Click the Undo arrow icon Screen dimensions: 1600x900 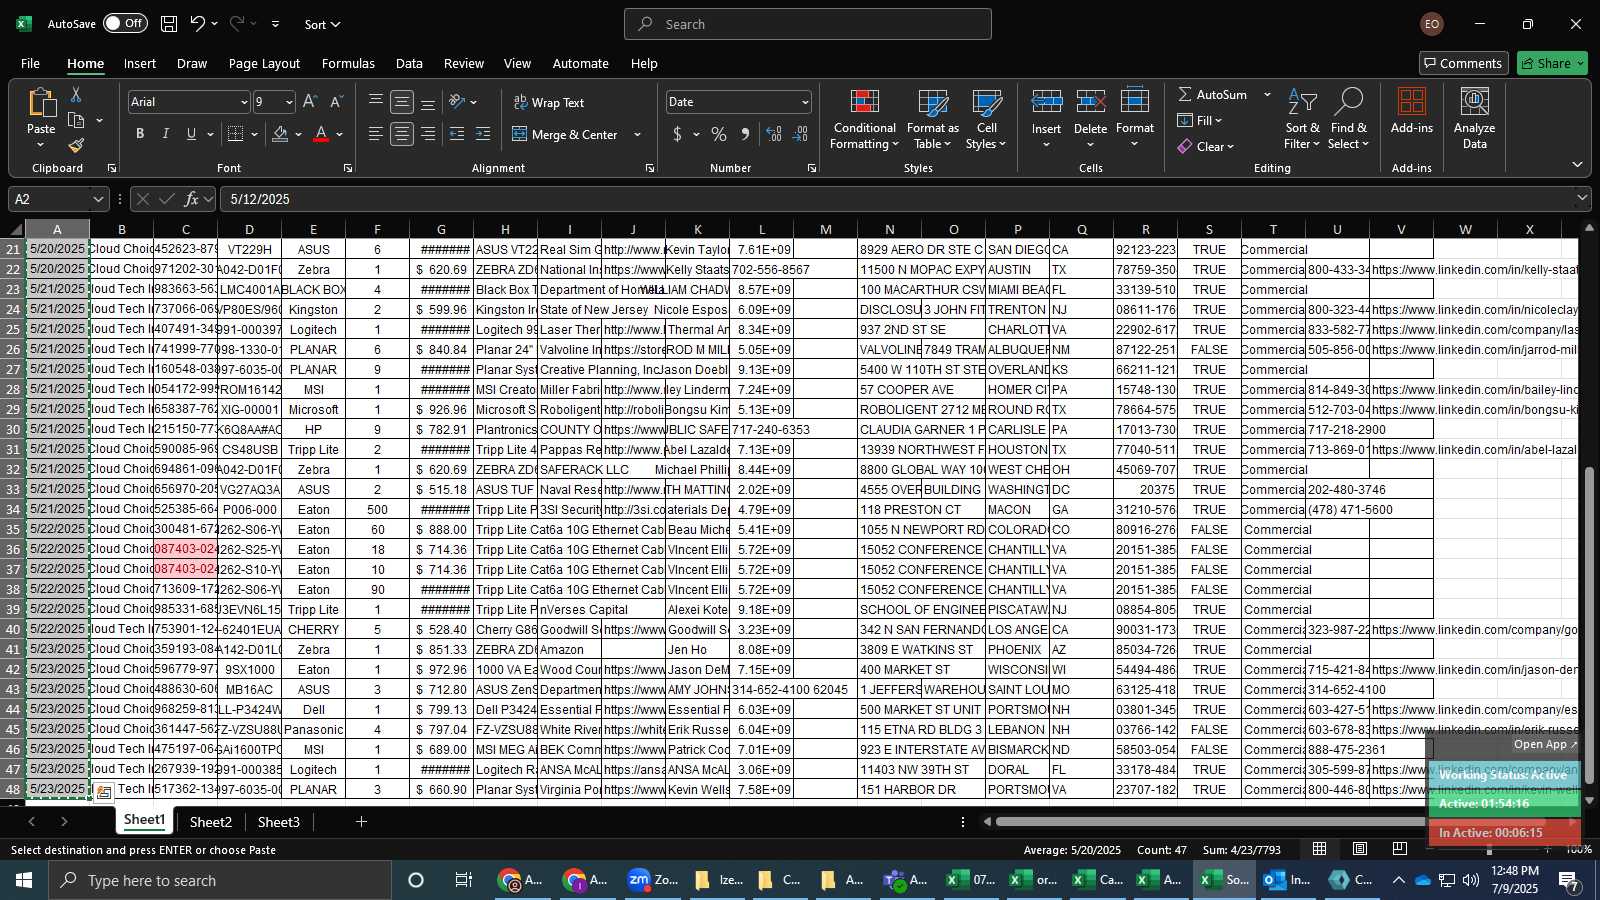[x=198, y=24]
